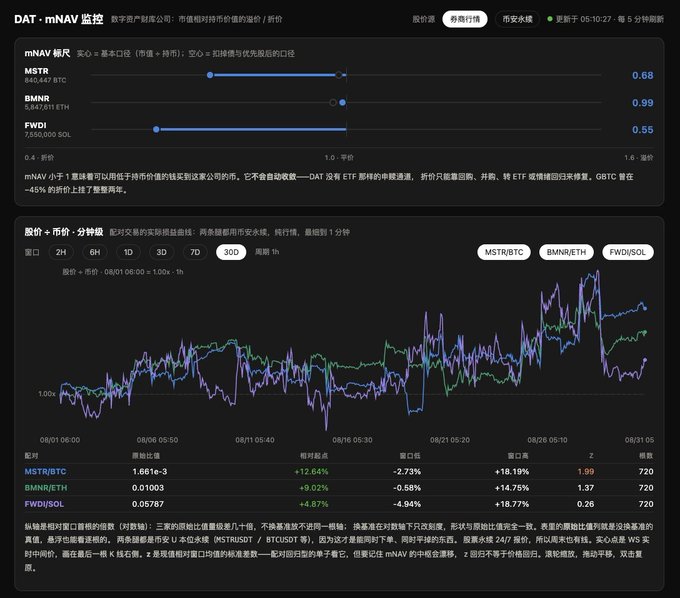680x598 pixels.
Task: Toggle the BMNR/ETH series pill
Action: (566, 252)
